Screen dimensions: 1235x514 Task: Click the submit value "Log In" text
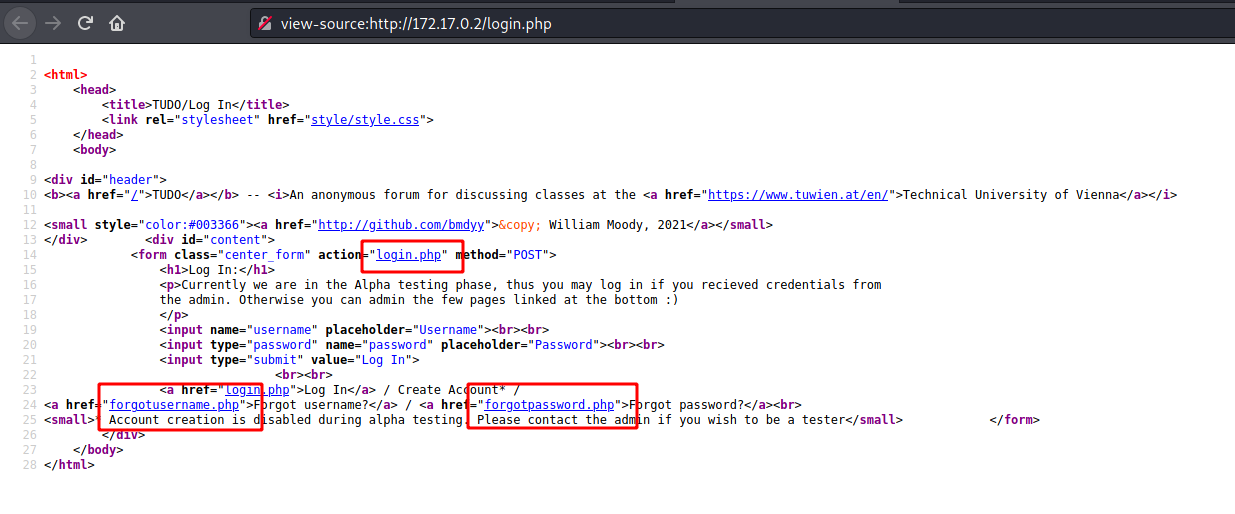(385, 360)
